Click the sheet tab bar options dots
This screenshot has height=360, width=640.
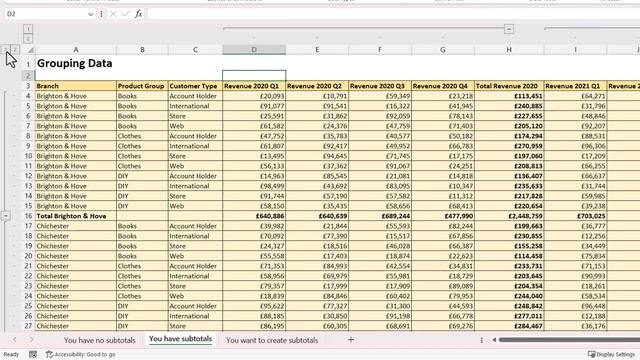pos(482,340)
